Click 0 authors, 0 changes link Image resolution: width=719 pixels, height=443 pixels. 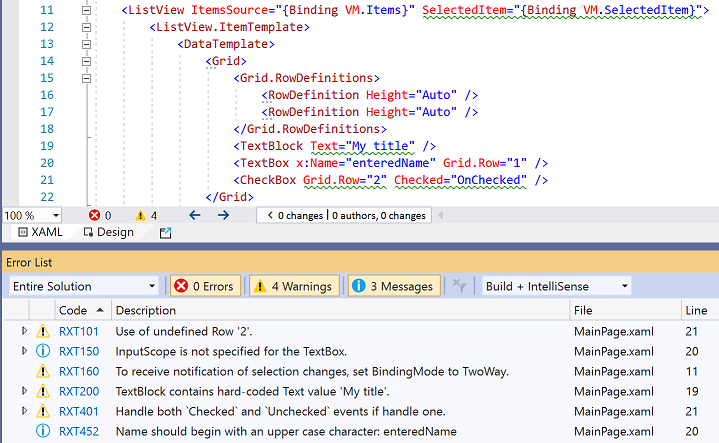click(x=379, y=215)
